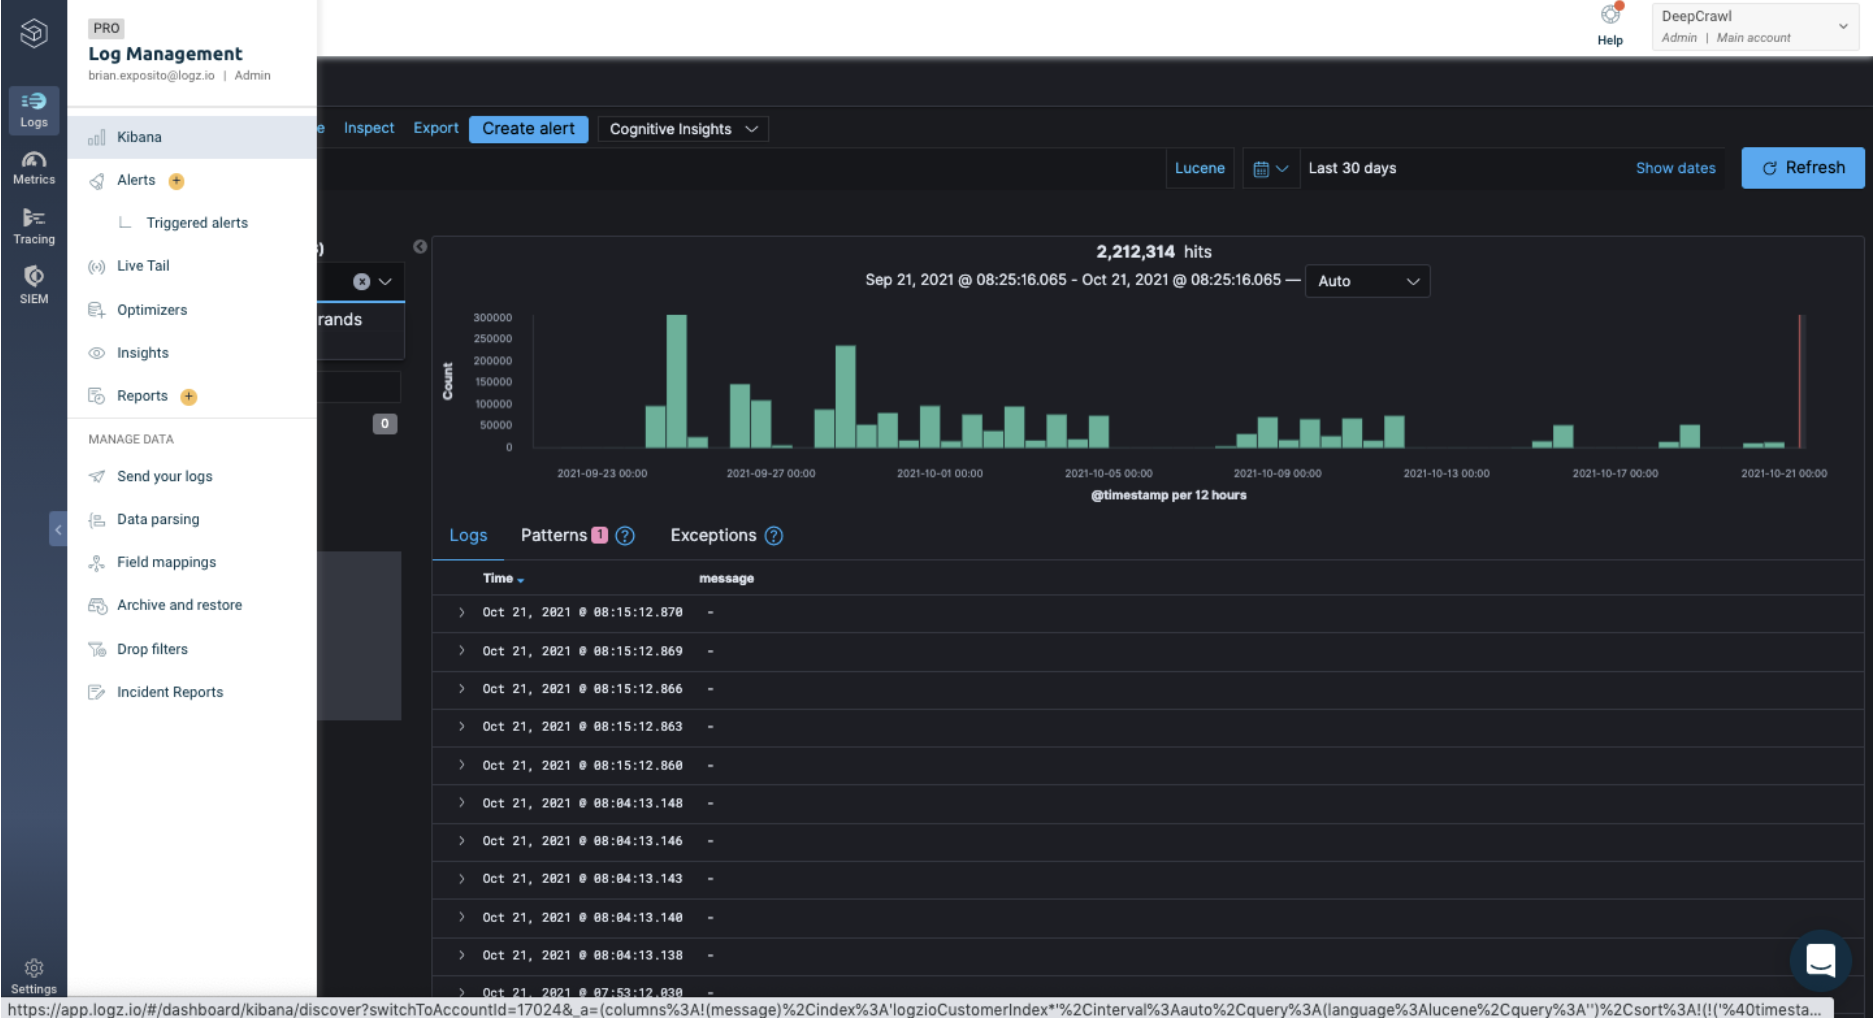The width and height of the screenshot is (1874, 1022).
Task: Open the Logs section in sidebar
Action: [34, 110]
